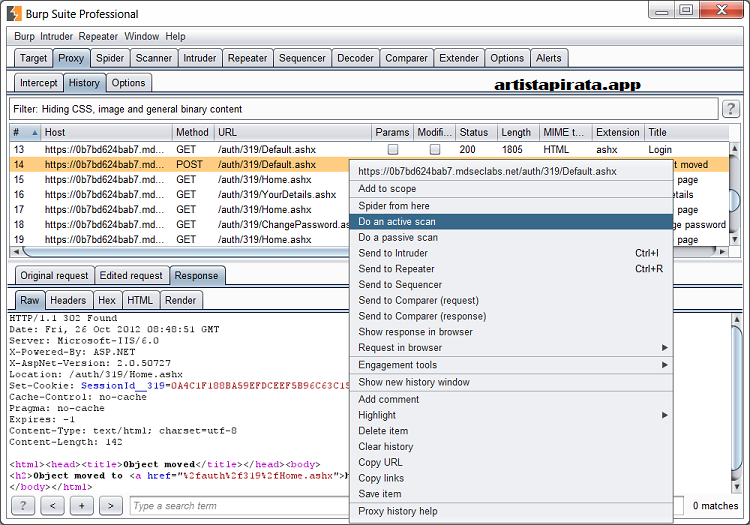750x525 pixels.
Task: Choose Save item
Action: pos(511,494)
